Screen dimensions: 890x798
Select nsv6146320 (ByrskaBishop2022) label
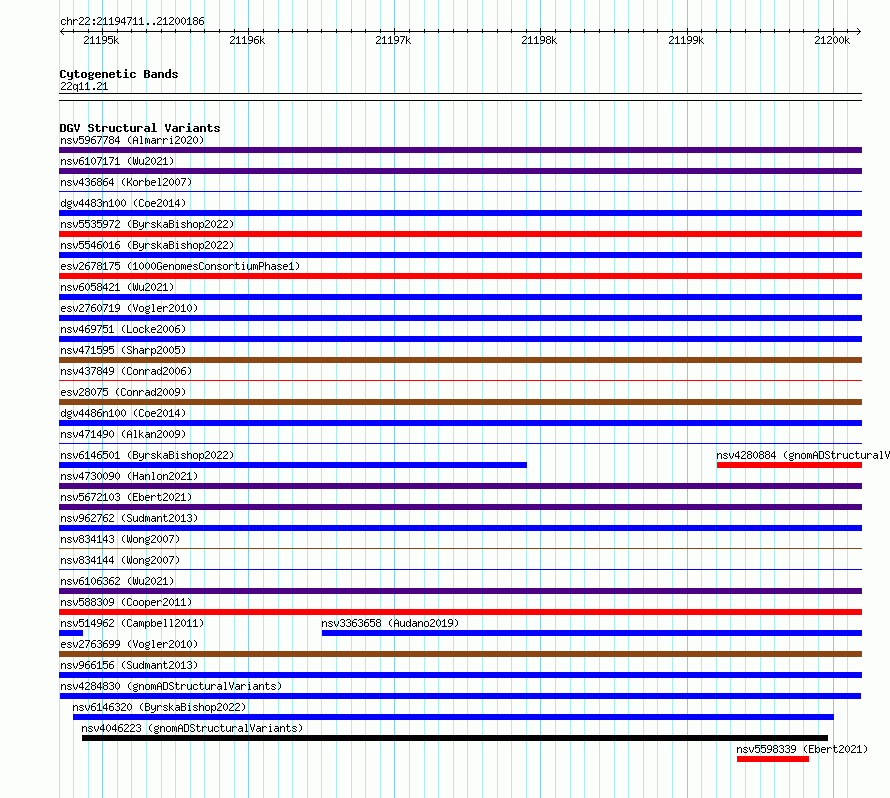[x=159, y=707]
